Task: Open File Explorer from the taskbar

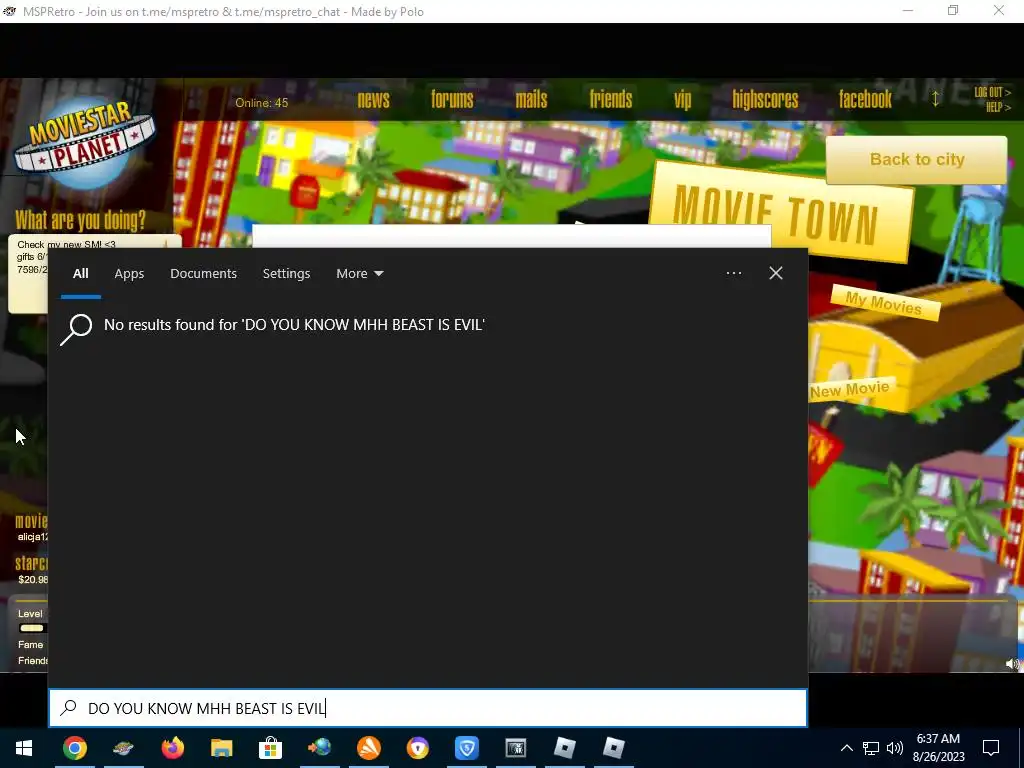Action: [221, 748]
